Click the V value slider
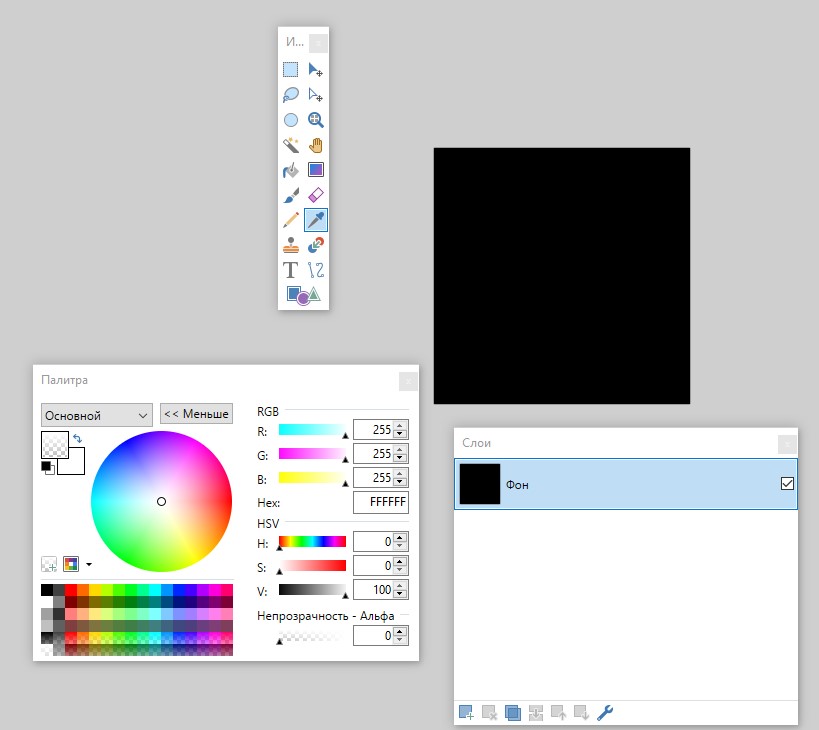The width and height of the screenshot is (819, 730). point(312,590)
